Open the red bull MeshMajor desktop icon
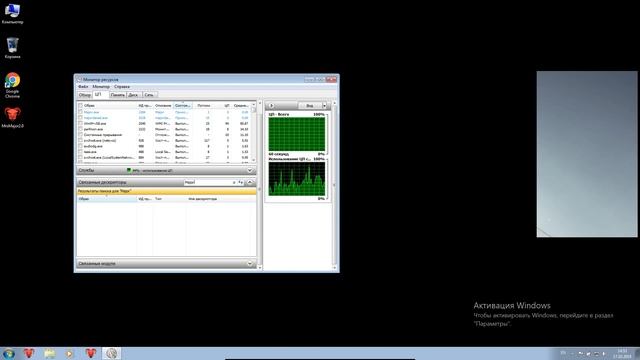640x360 pixels. [12, 118]
